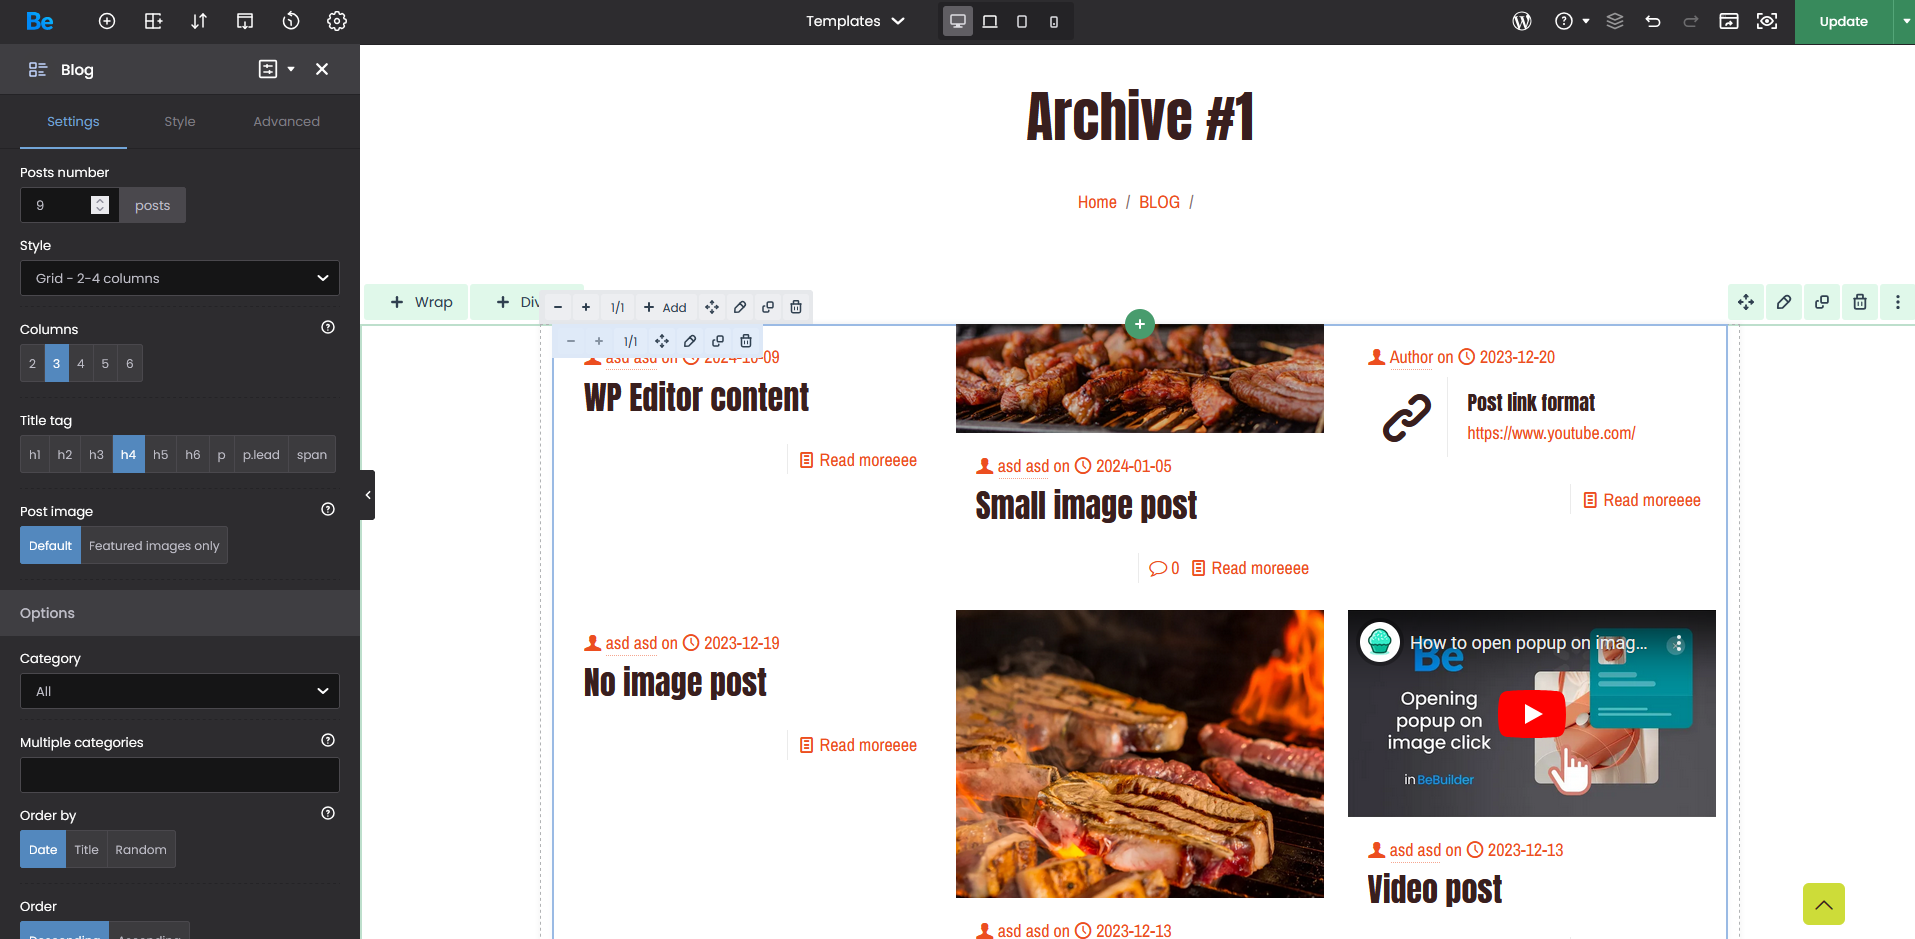Open the layers navigator icon

[x=1615, y=21]
